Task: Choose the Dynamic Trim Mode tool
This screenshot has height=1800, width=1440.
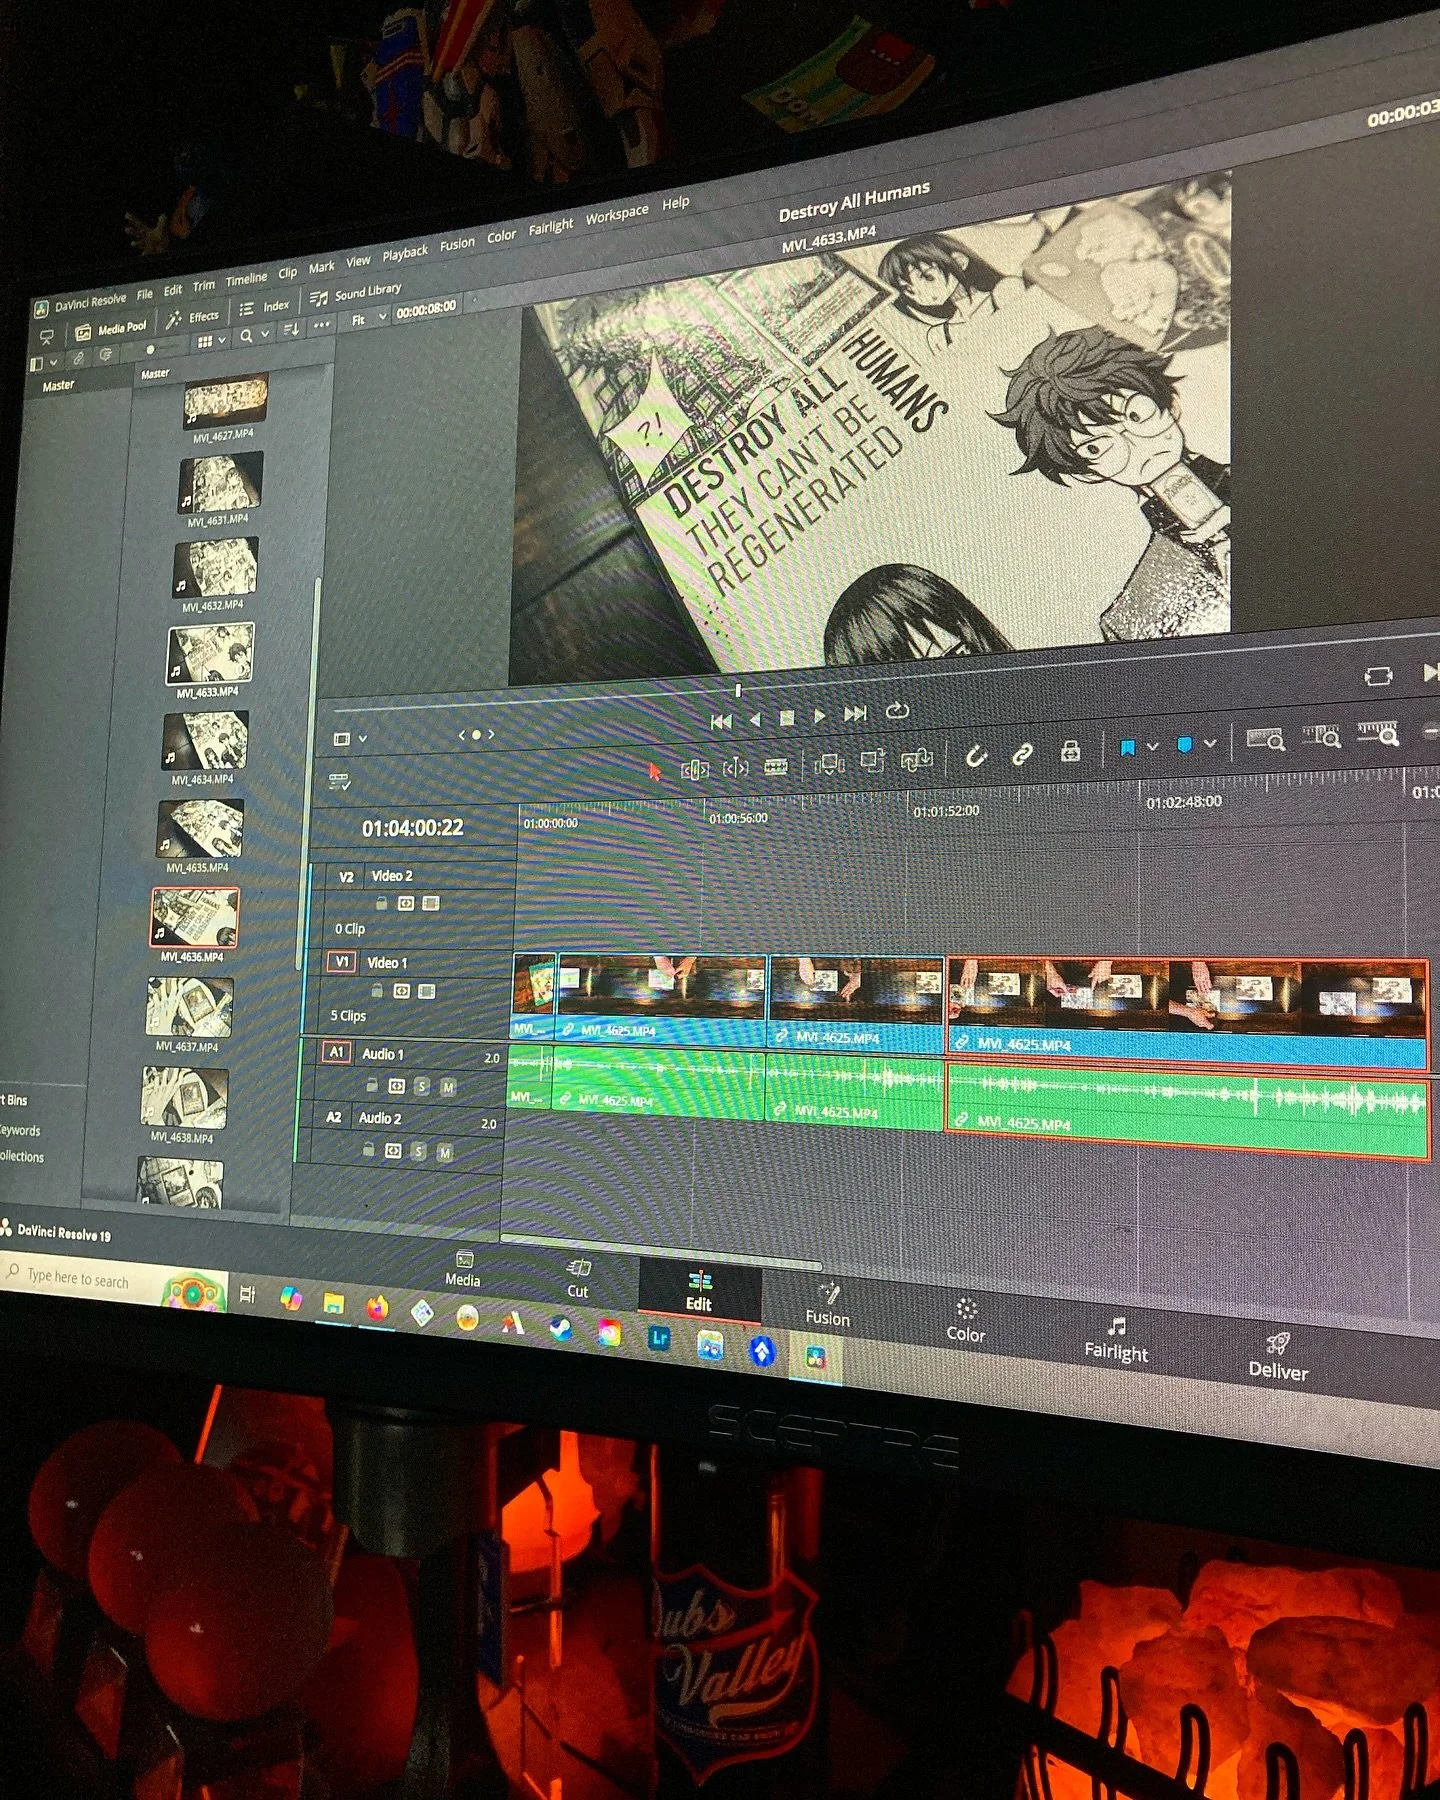Action: point(735,768)
